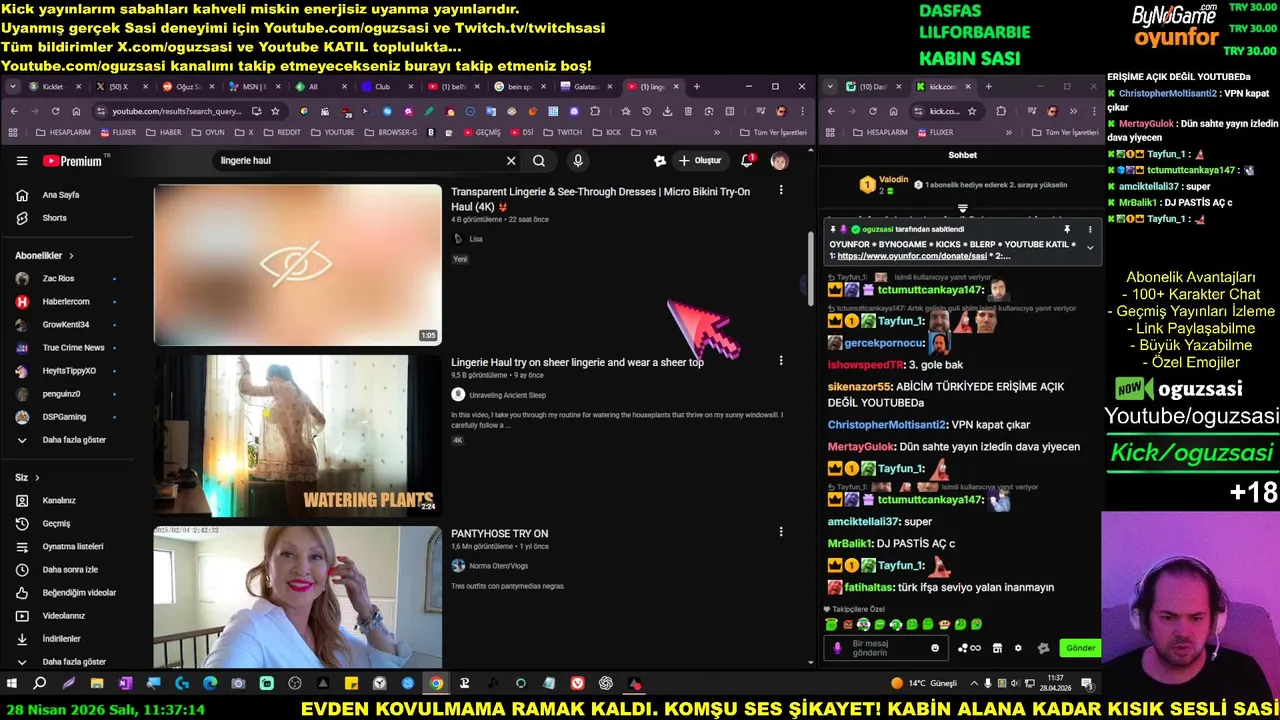Screen dimensions: 1280x720
Task: Open a new tab in YouTube window
Action: pyautogui.click(x=697, y=86)
